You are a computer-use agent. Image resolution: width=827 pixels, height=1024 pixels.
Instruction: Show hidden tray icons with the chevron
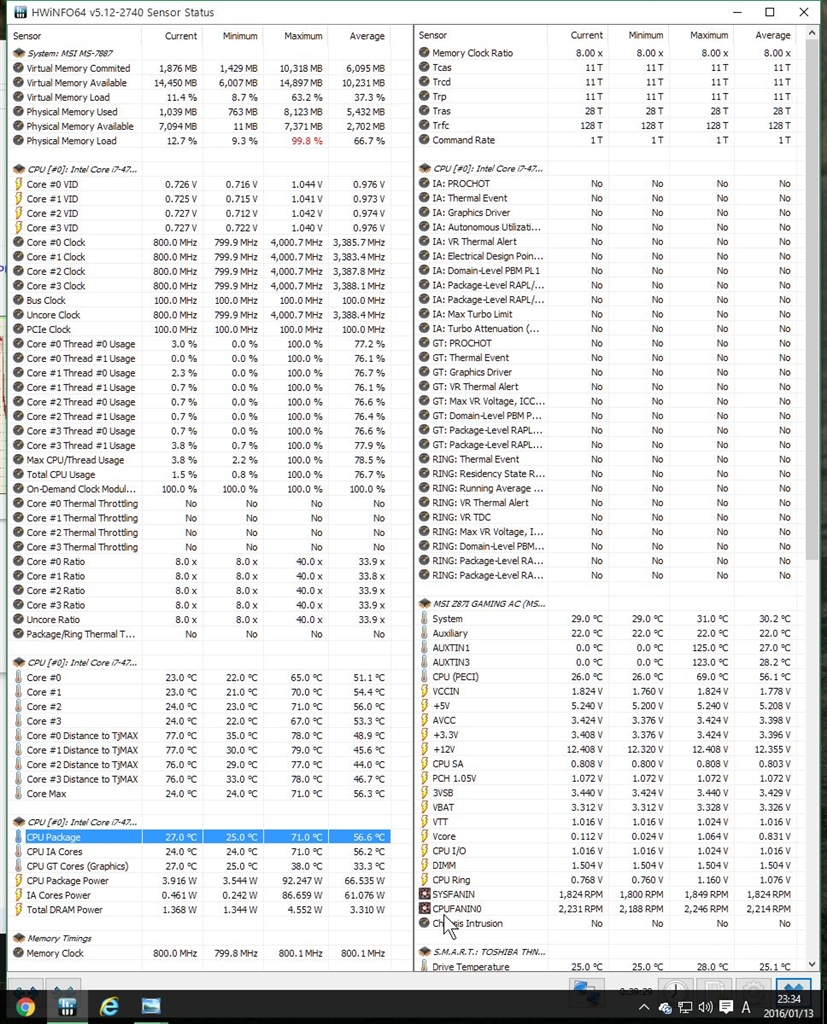644,1007
